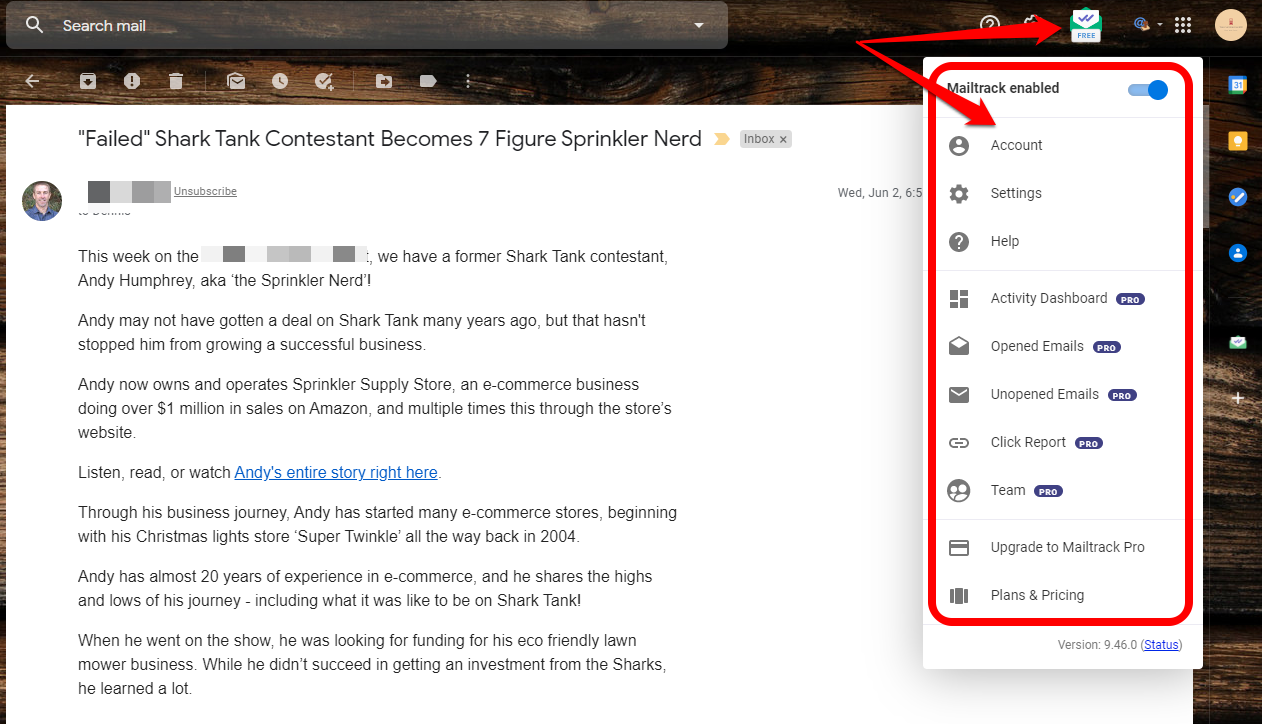Viewport: 1262px width, 724px height.
Task: Open Settings in Mailtrack menu
Action: pos(1062,193)
